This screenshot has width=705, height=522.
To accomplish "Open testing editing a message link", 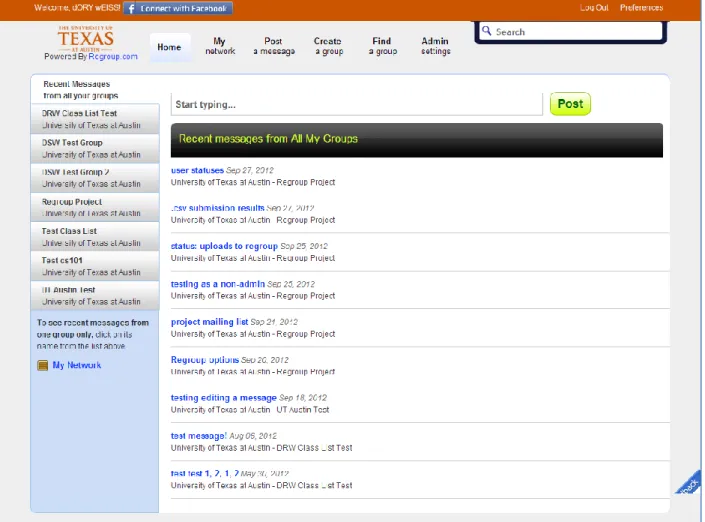I will pos(223,398).
